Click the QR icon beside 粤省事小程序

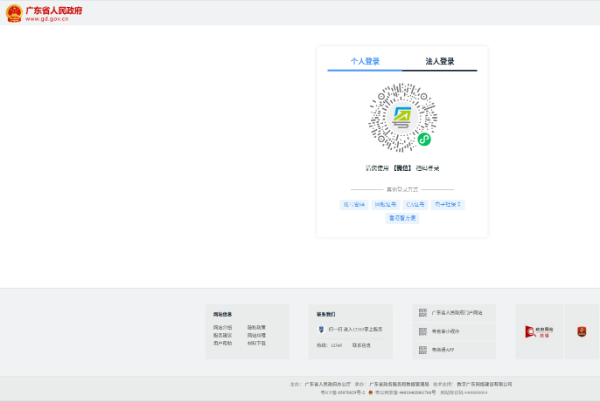point(423,331)
